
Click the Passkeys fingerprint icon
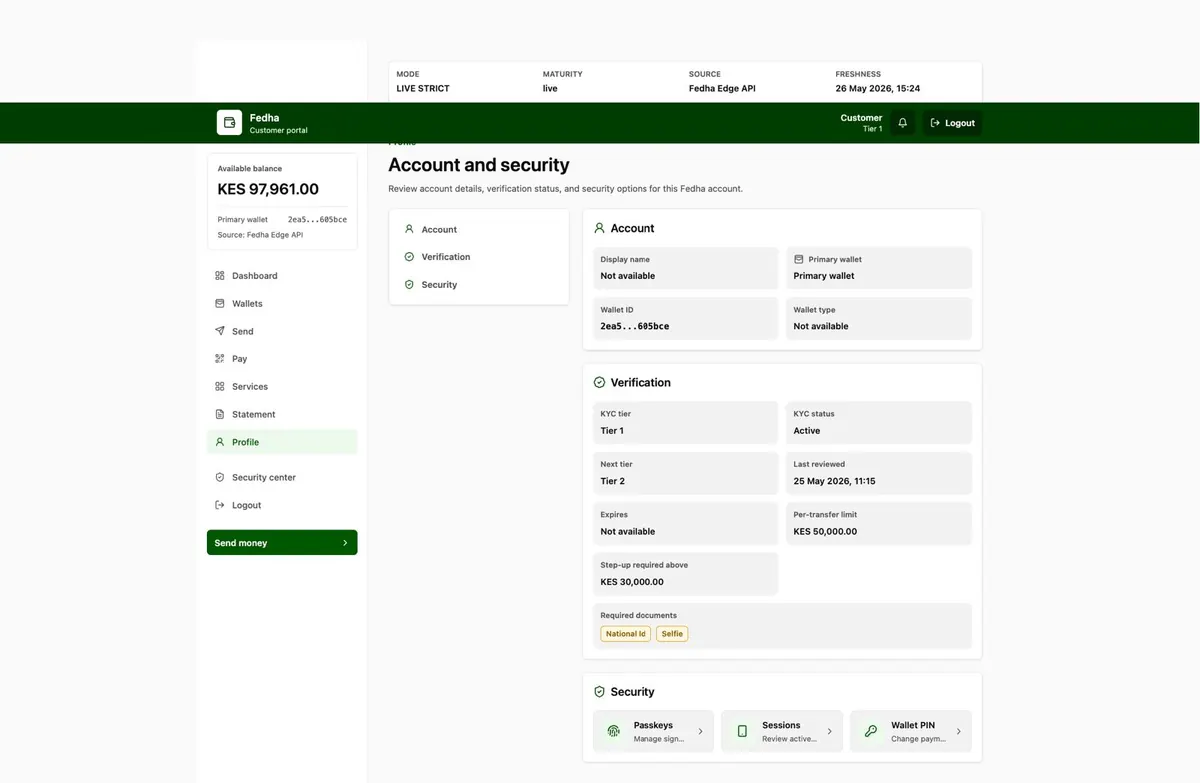pos(613,731)
